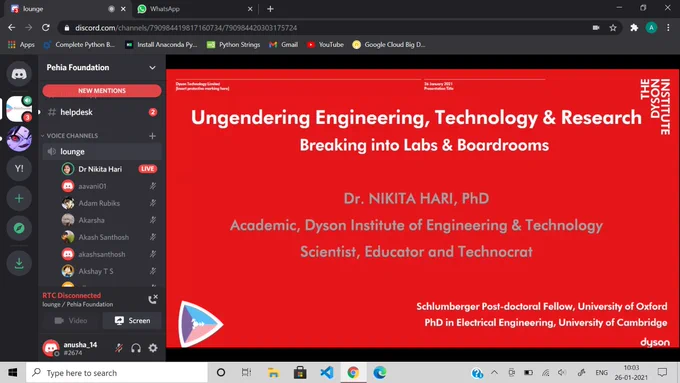Open the helpdesk text channel
Viewport: 680px width, 383px height.
point(102,112)
